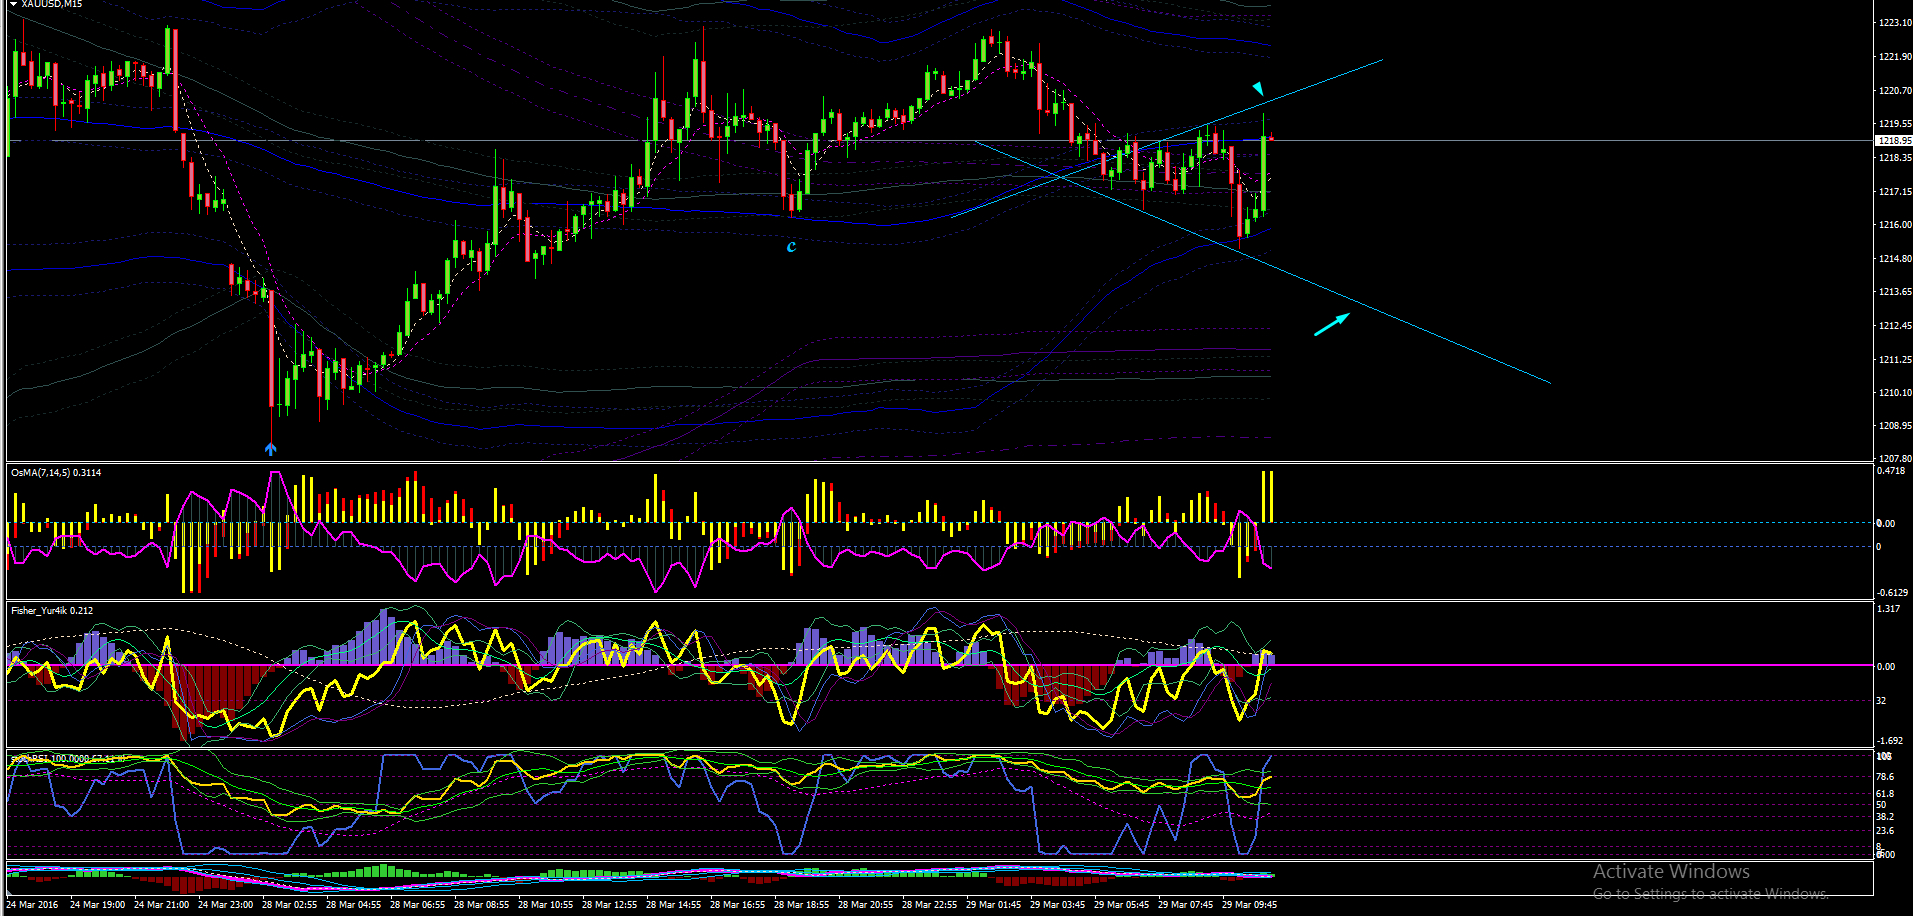Click the OsMA scale value -0.6129
The height and width of the screenshot is (916, 1913).
[1892, 593]
